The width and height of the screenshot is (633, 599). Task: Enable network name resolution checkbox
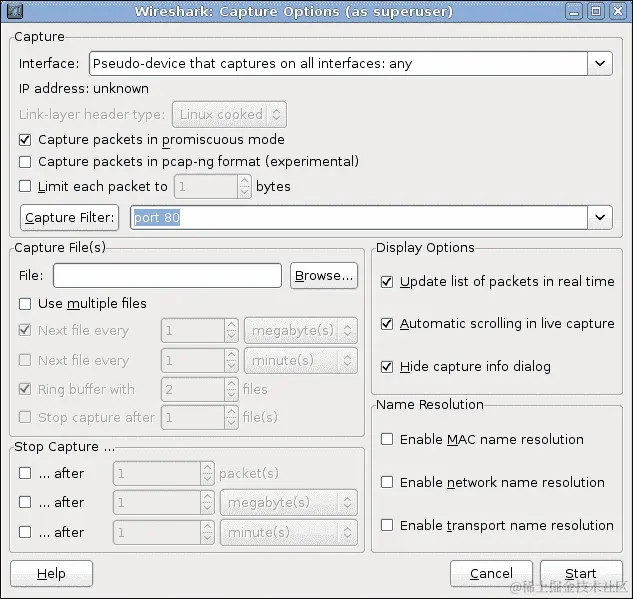click(387, 482)
